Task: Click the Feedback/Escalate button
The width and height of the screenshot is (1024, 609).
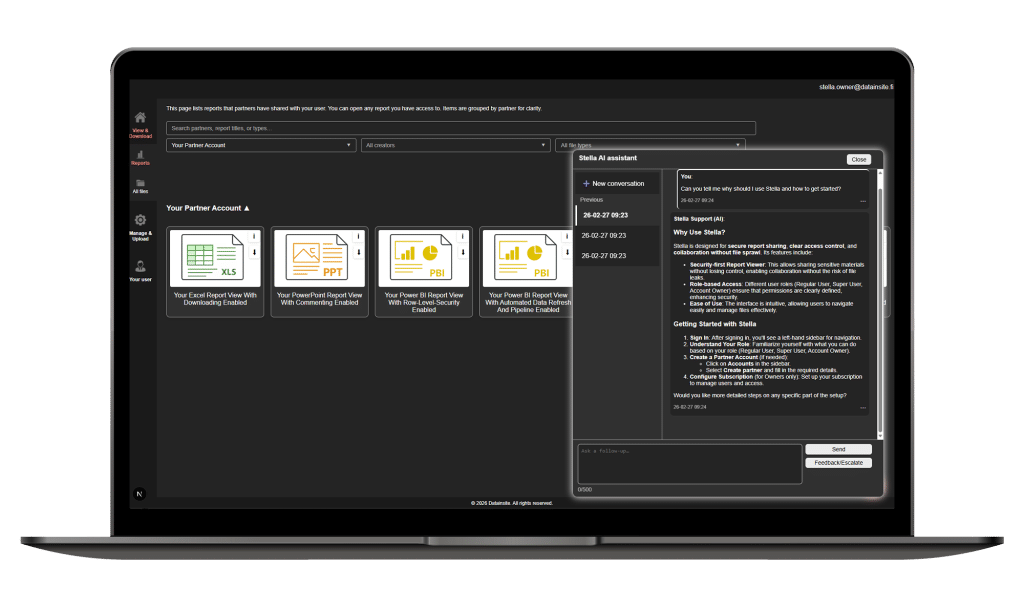Action: [x=838, y=463]
